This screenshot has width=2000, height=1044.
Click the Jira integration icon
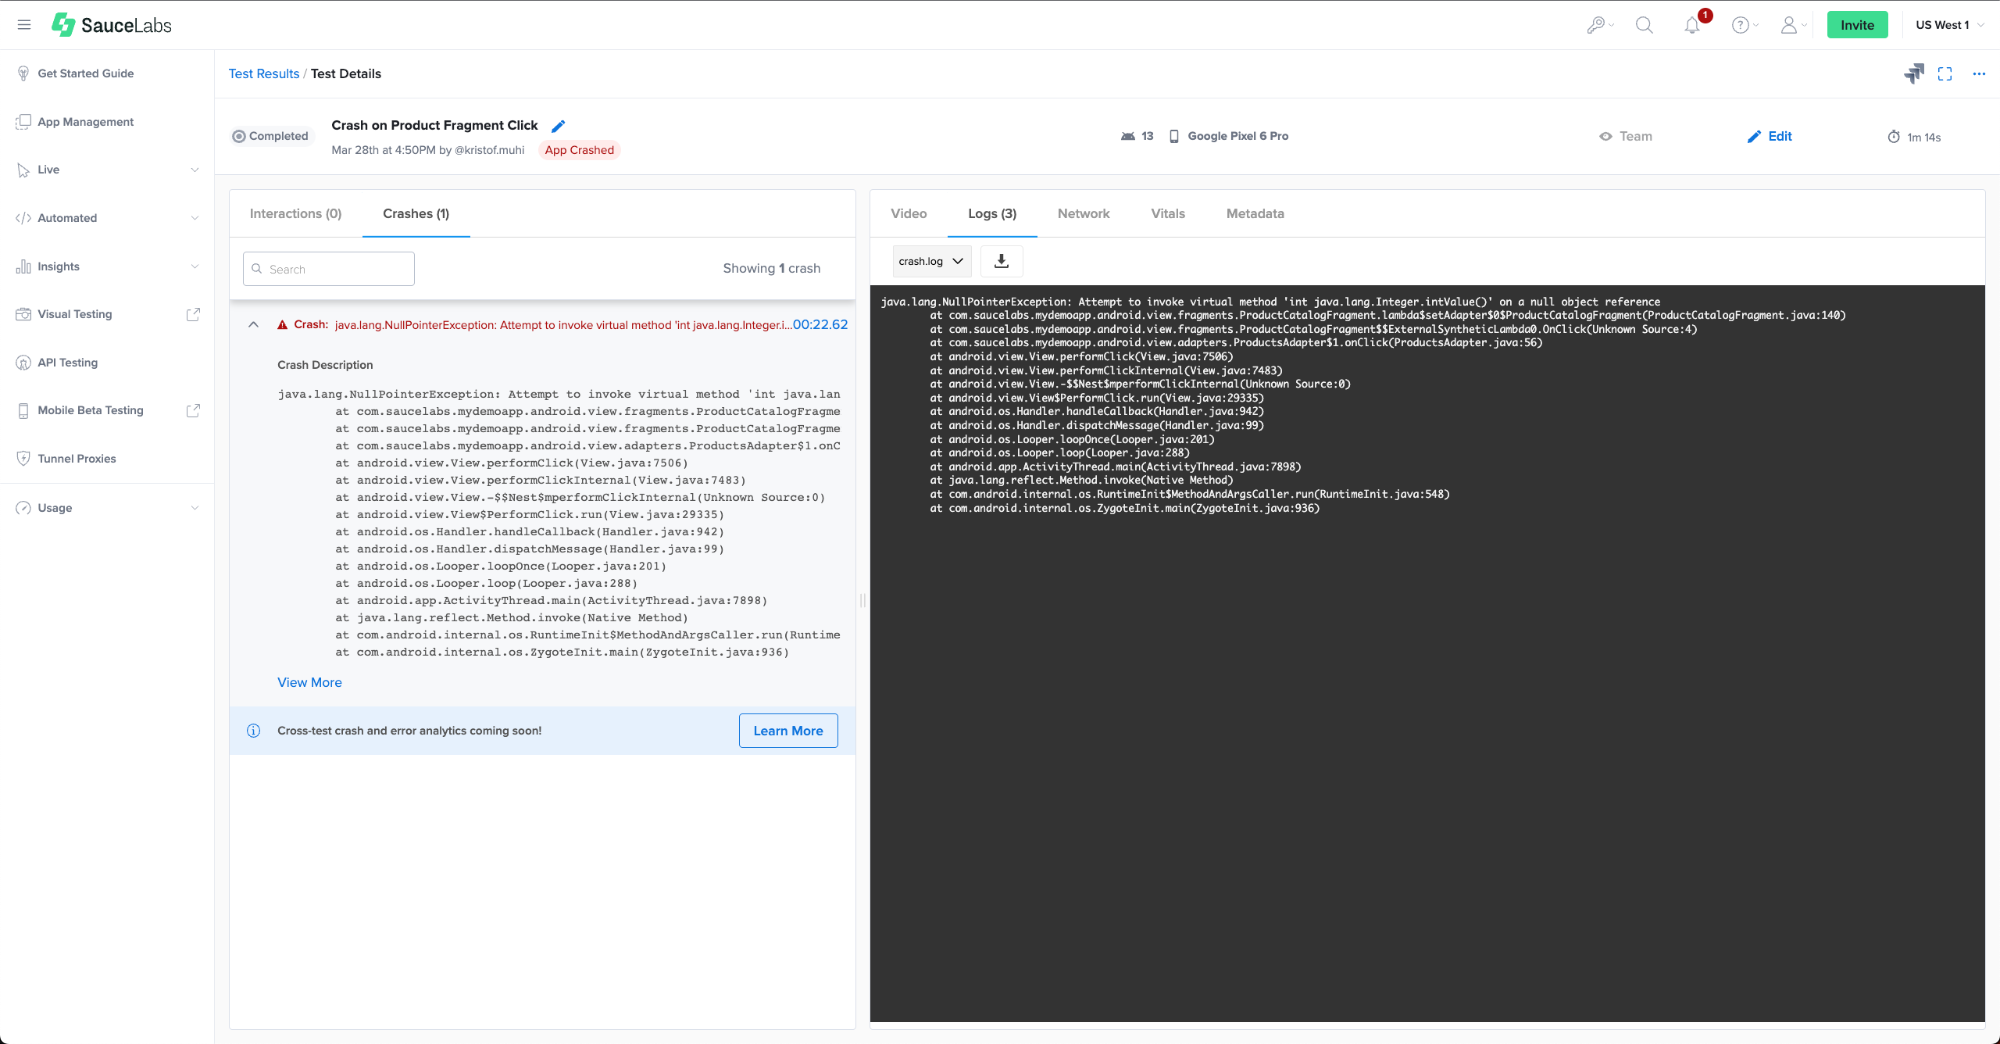[x=1913, y=73]
